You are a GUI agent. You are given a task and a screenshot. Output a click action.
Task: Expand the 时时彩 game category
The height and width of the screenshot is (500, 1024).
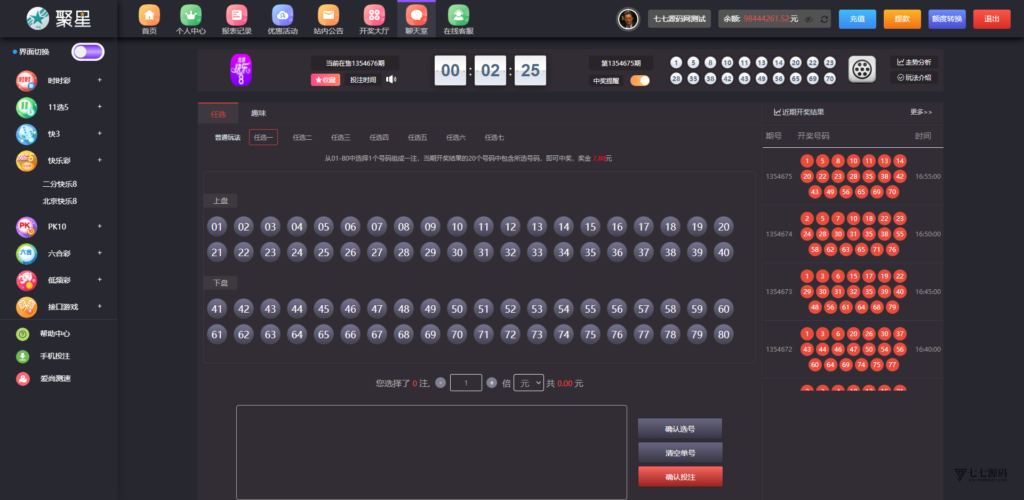coord(60,80)
